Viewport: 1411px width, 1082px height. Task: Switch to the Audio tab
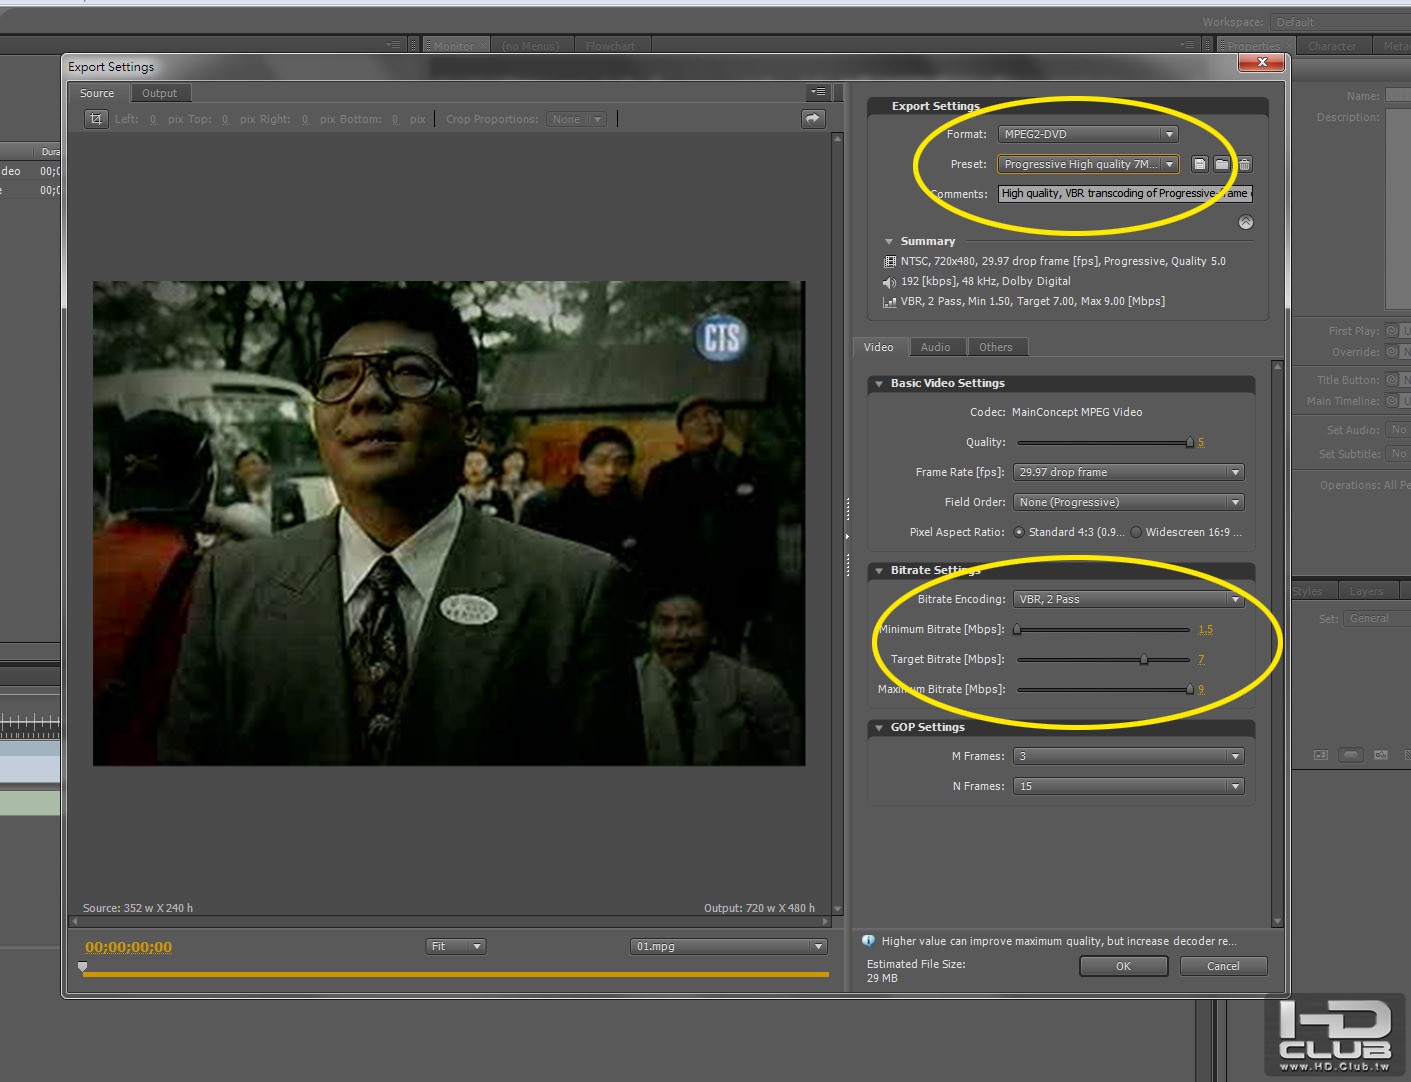pyautogui.click(x=935, y=347)
